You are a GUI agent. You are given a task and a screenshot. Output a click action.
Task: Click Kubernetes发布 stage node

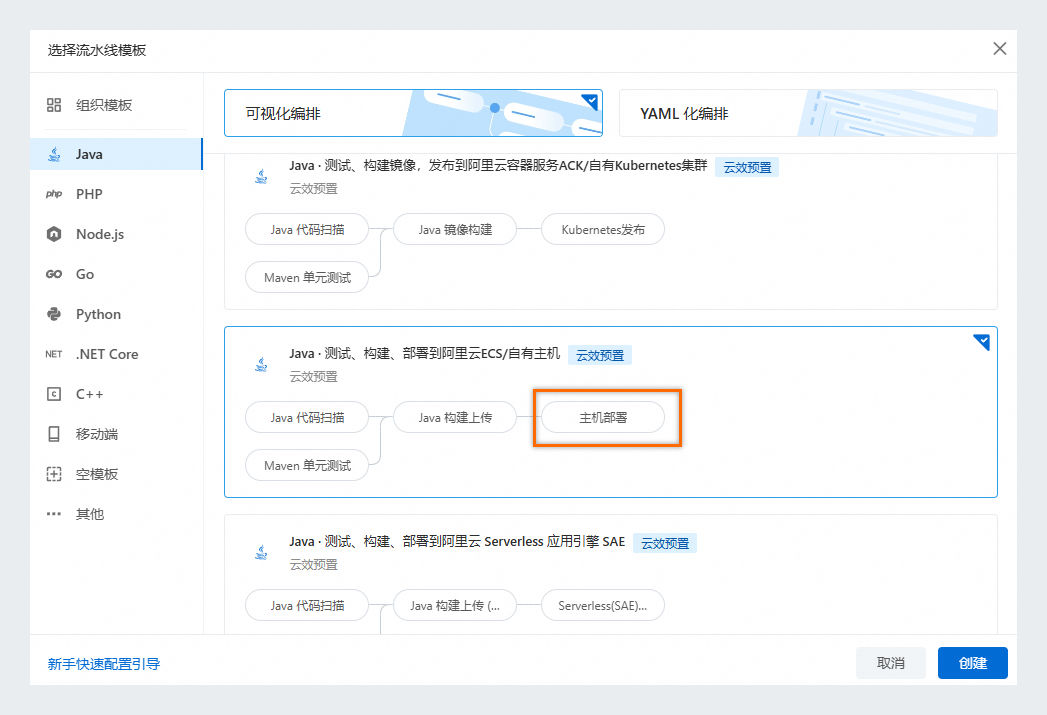[603, 230]
